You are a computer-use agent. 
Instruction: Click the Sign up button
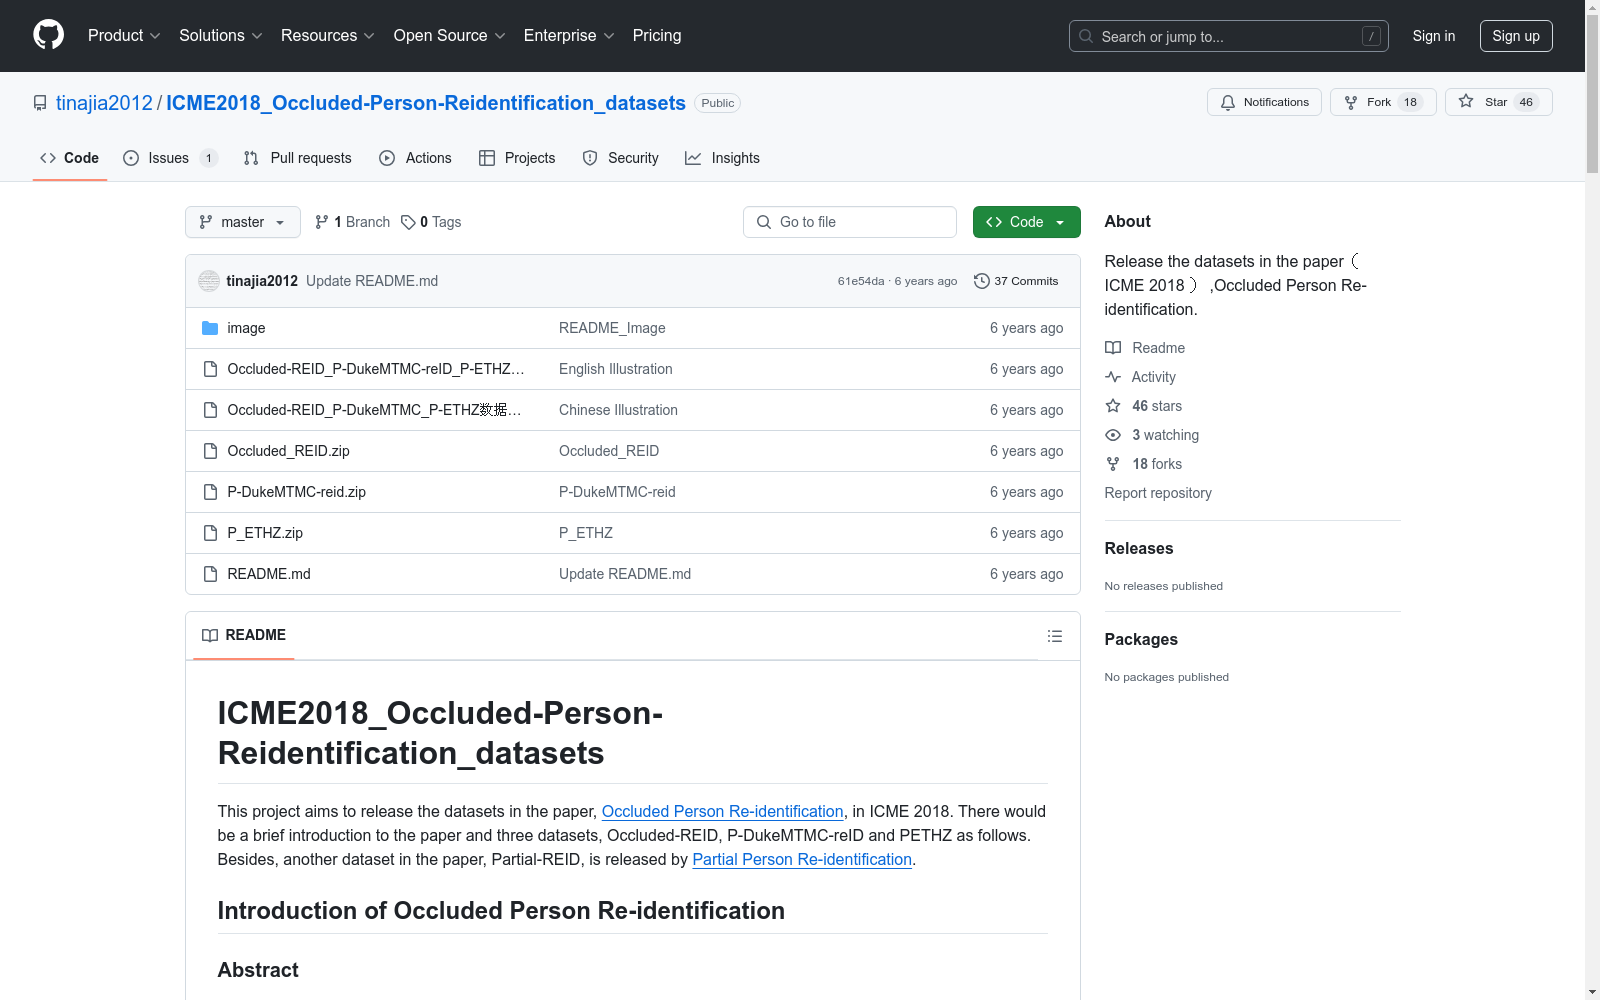pyautogui.click(x=1516, y=36)
